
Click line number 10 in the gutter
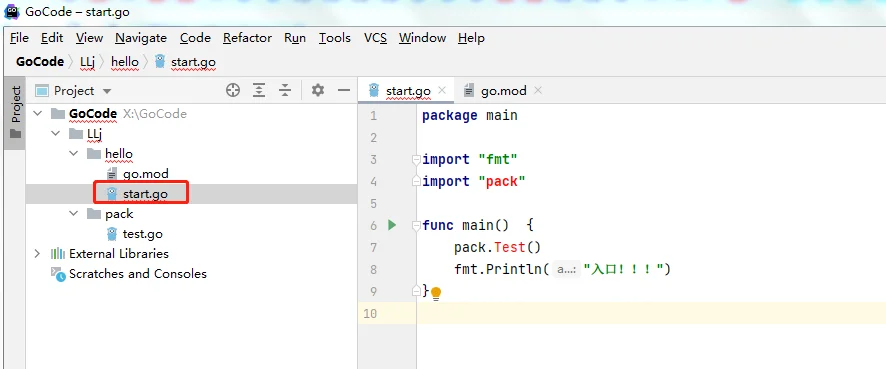[370, 313]
